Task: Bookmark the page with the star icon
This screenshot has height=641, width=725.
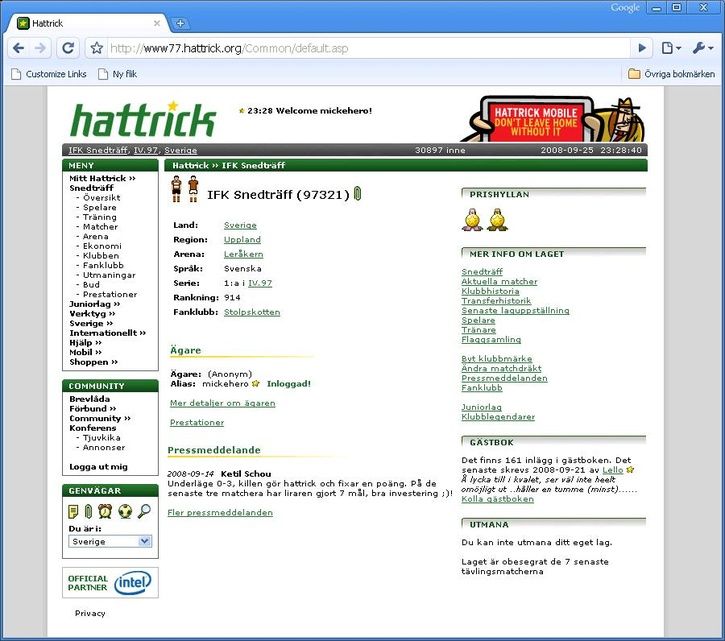Action: [x=96, y=48]
